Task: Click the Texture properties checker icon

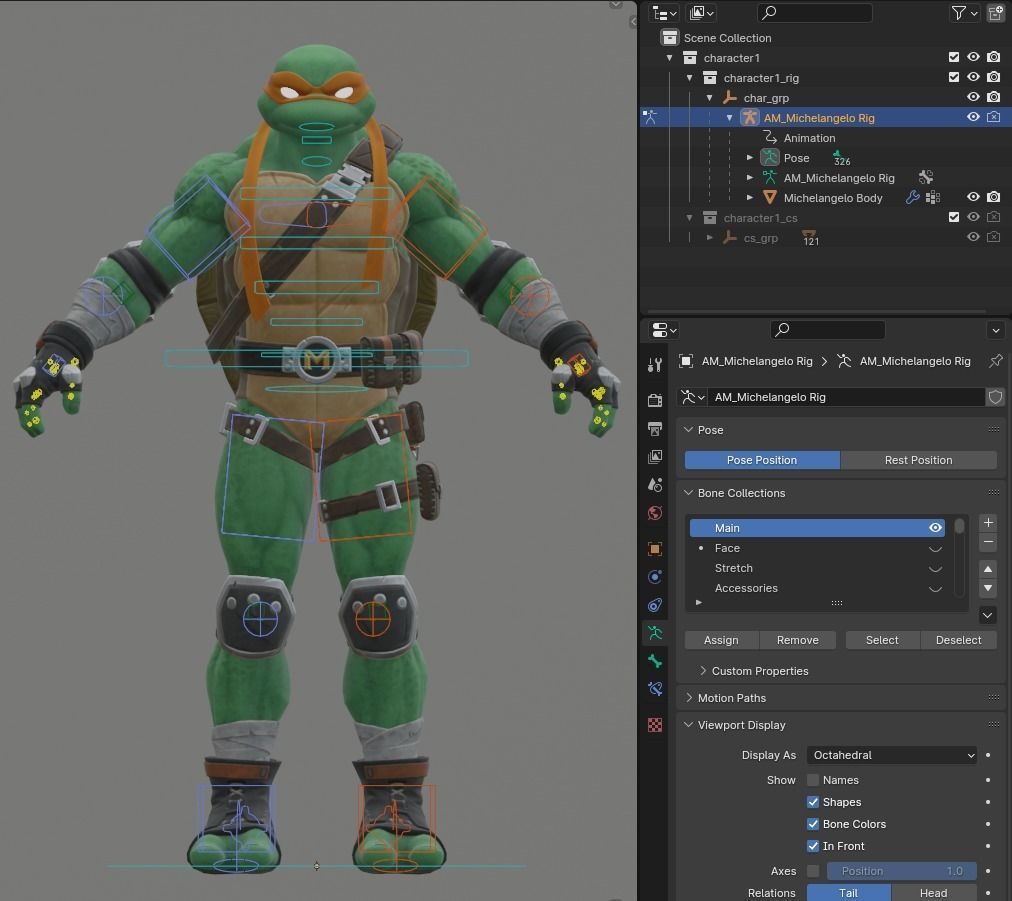Action: pyautogui.click(x=654, y=725)
